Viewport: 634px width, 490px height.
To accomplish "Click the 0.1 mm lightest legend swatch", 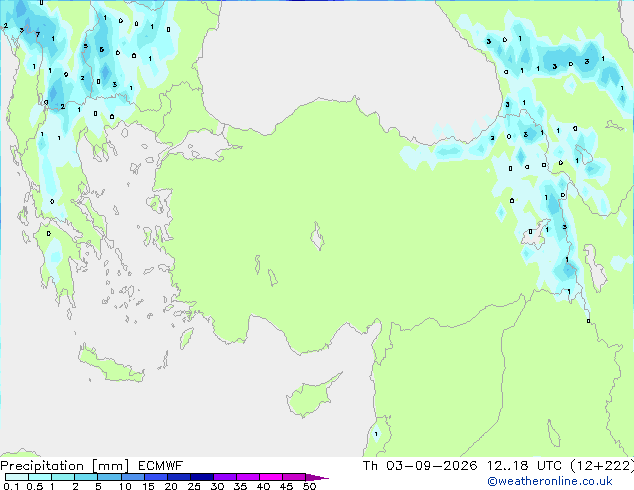I will tap(17, 477).
